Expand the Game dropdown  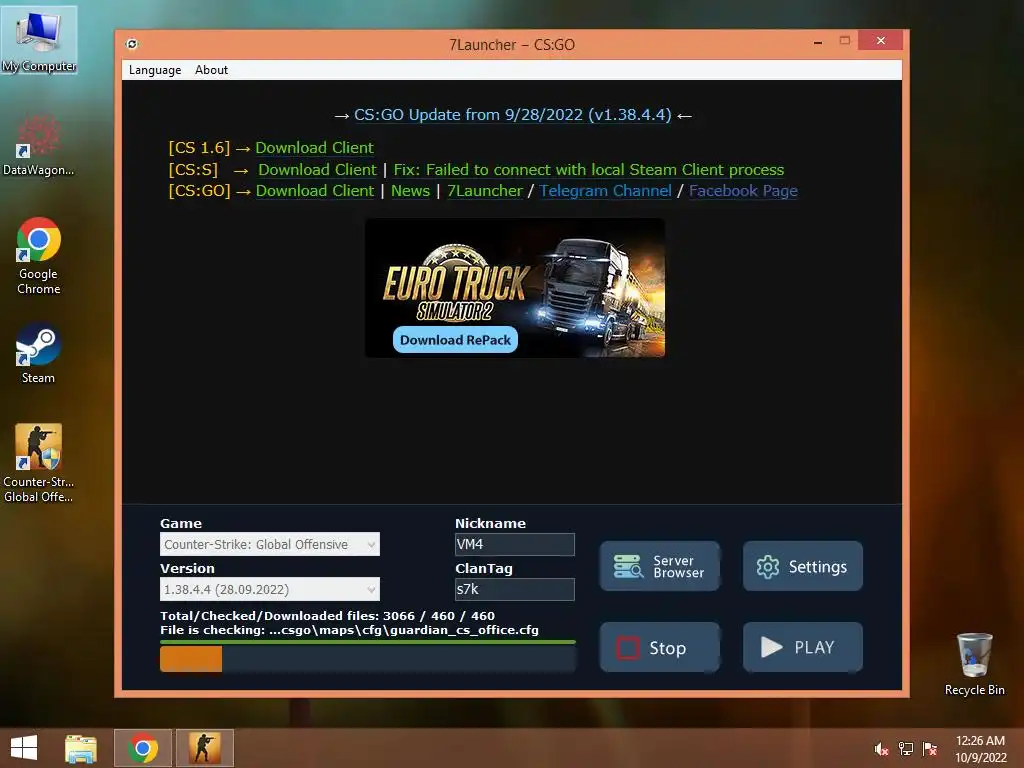point(270,544)
